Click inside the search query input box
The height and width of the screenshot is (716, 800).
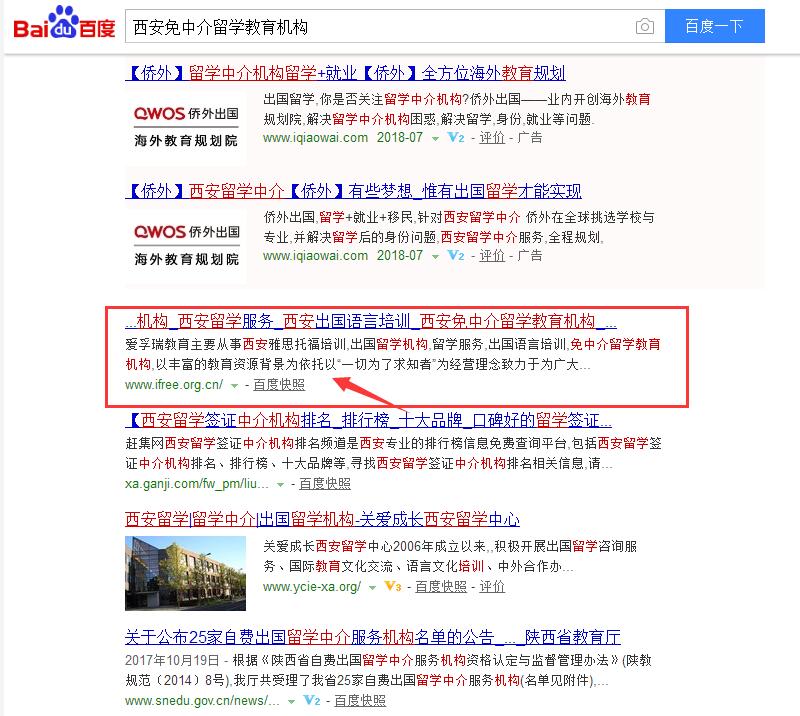(x=380, y=26)
